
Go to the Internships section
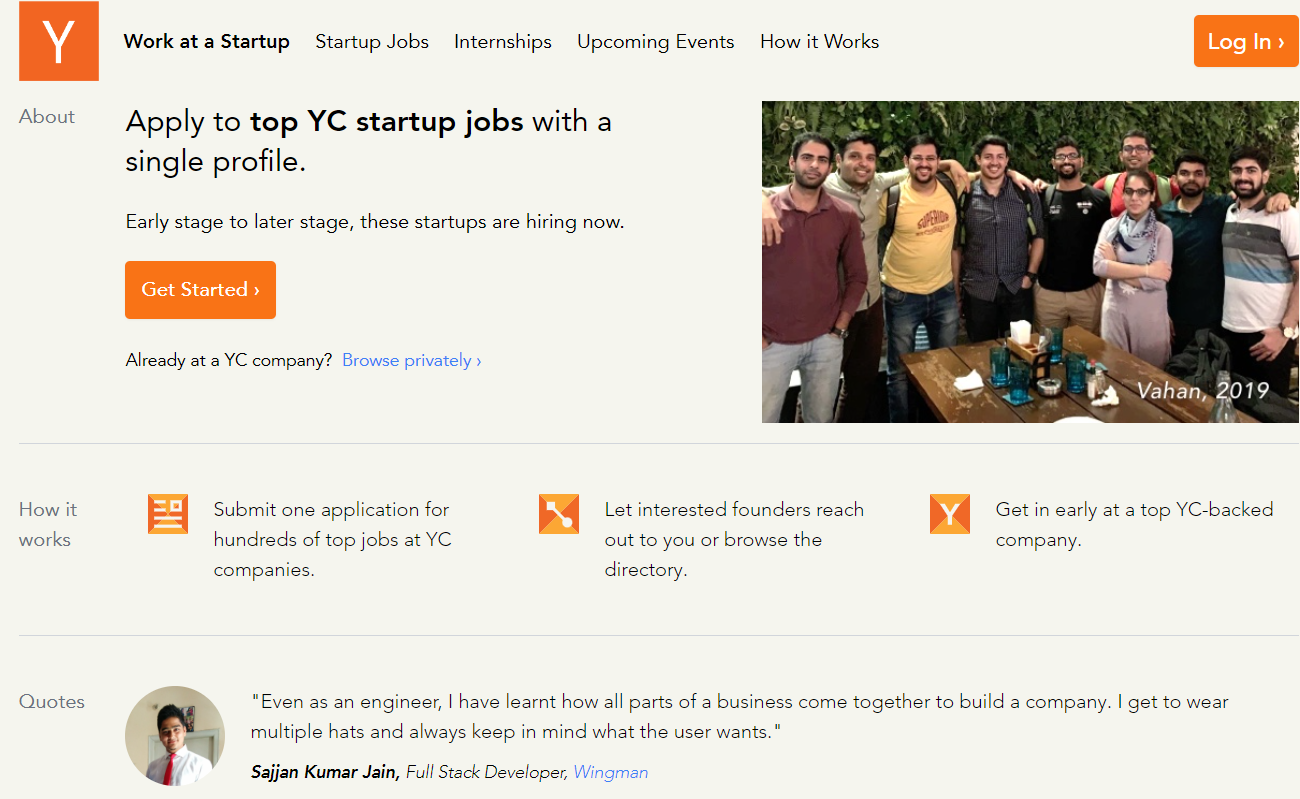click(503, 42)
